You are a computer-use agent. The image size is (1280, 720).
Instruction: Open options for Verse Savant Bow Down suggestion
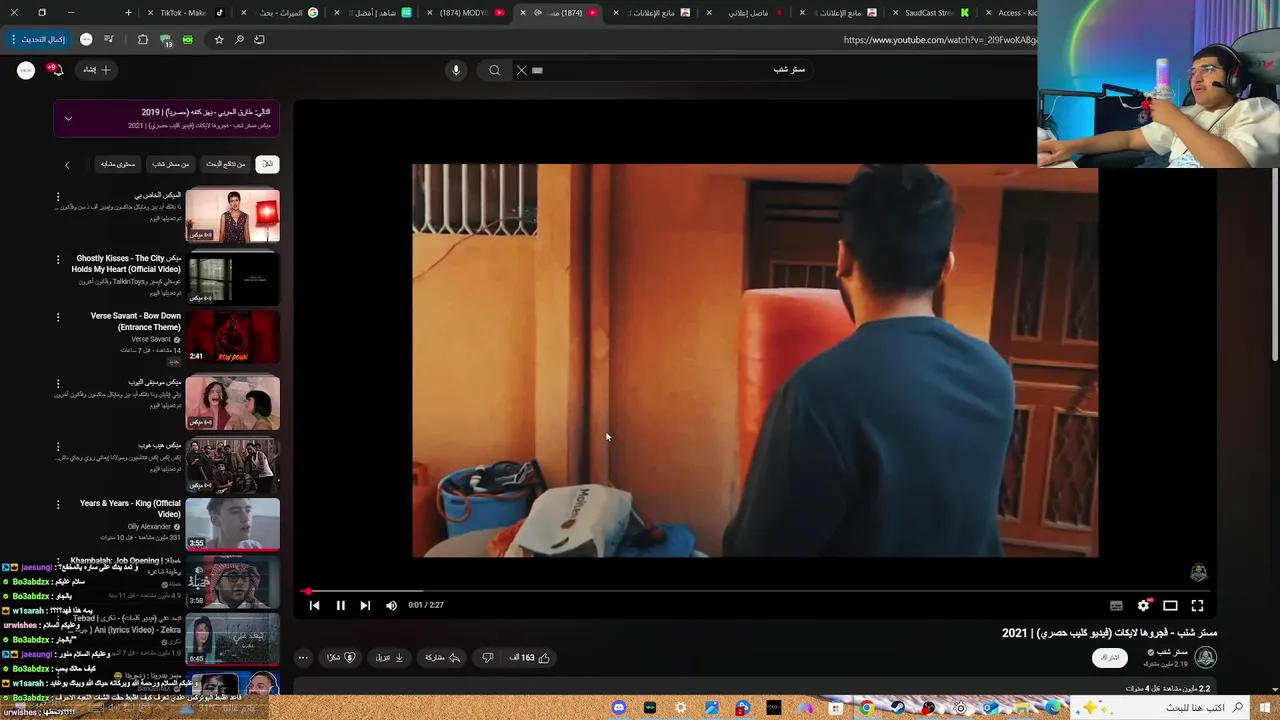(58, 317)
